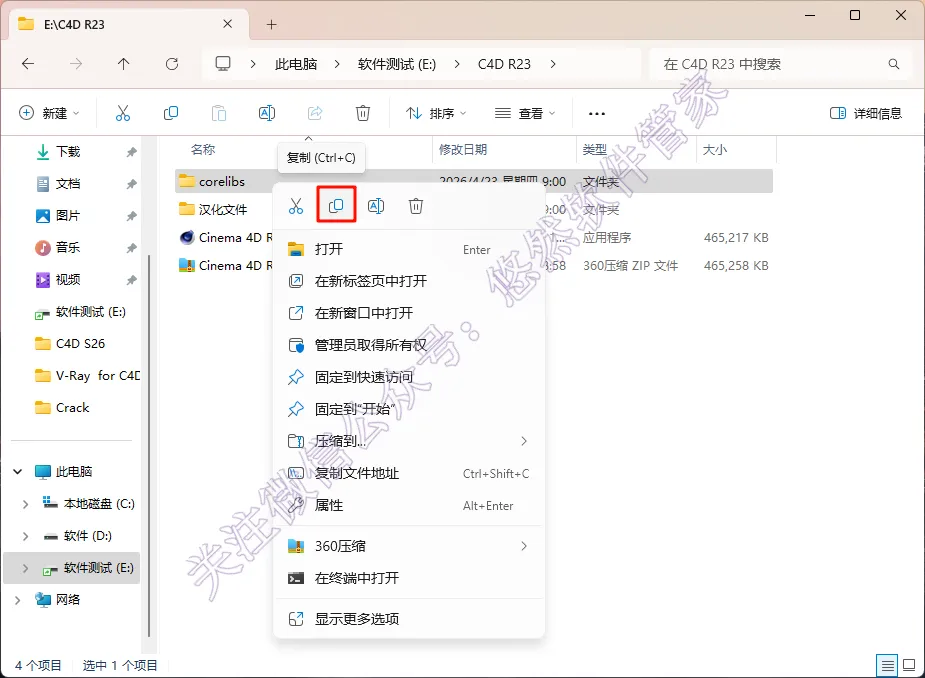
Task: Select 固定到“开始”
Action: [409, 409]
